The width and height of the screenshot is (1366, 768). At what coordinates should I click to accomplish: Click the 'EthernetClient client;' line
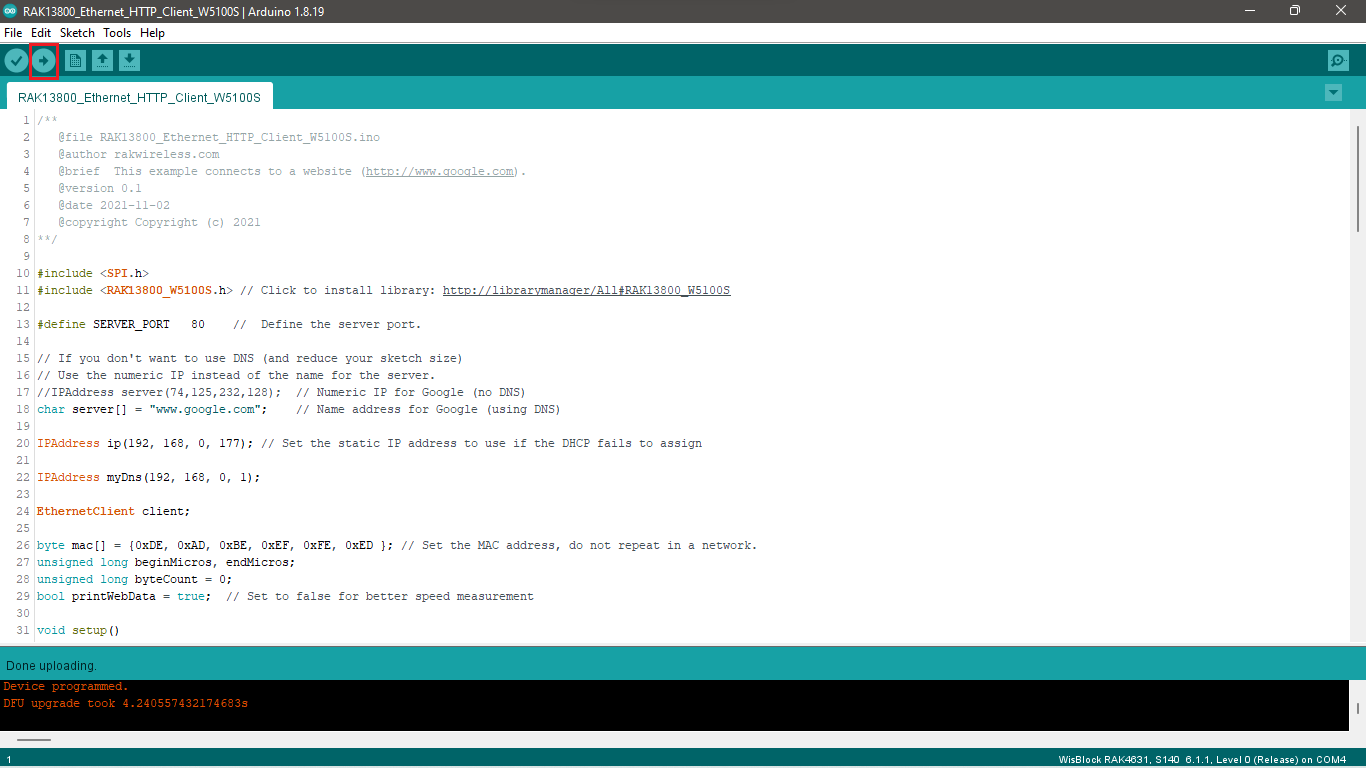point(113,511)
